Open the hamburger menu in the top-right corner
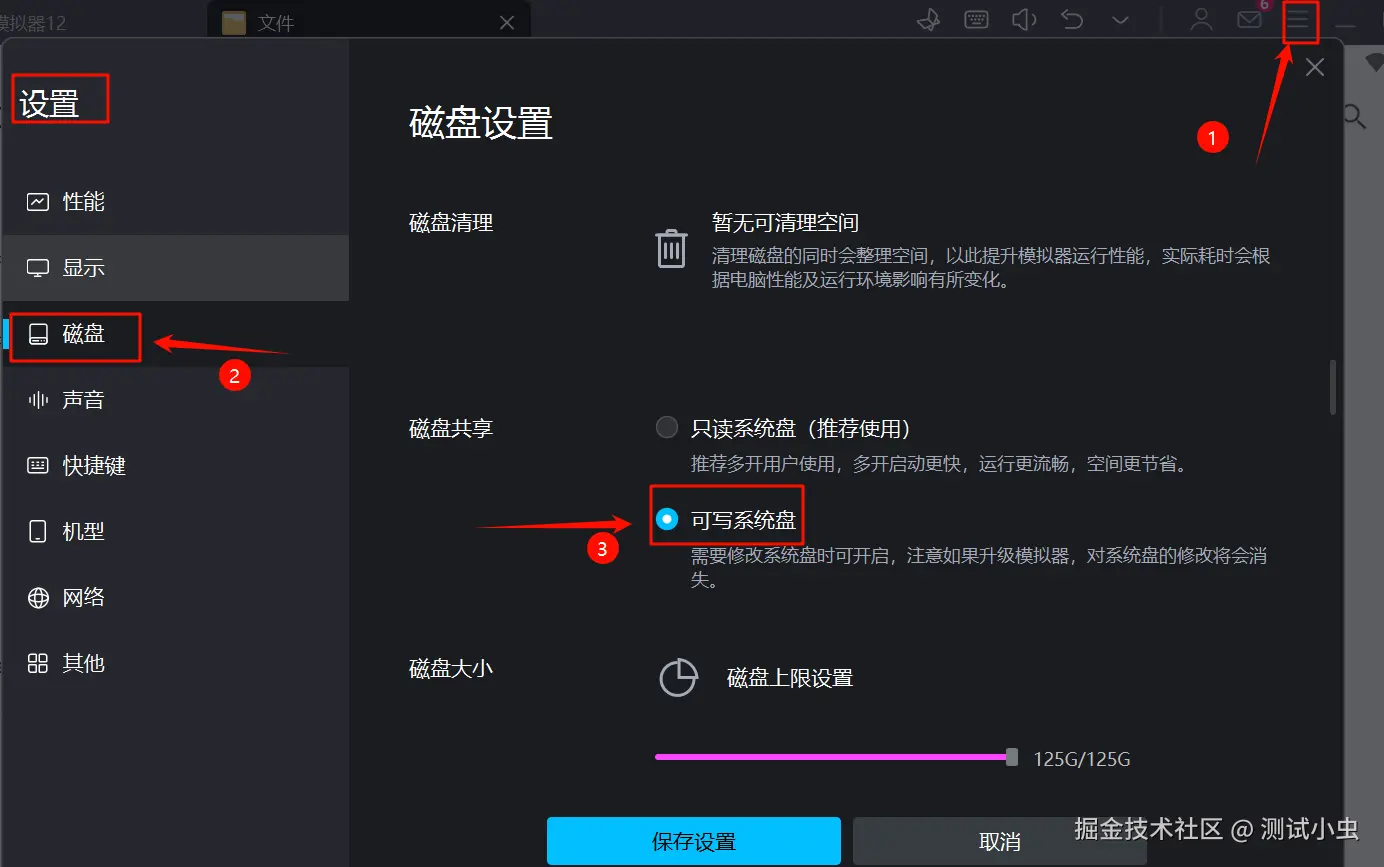 click(x=1299, y=19)
